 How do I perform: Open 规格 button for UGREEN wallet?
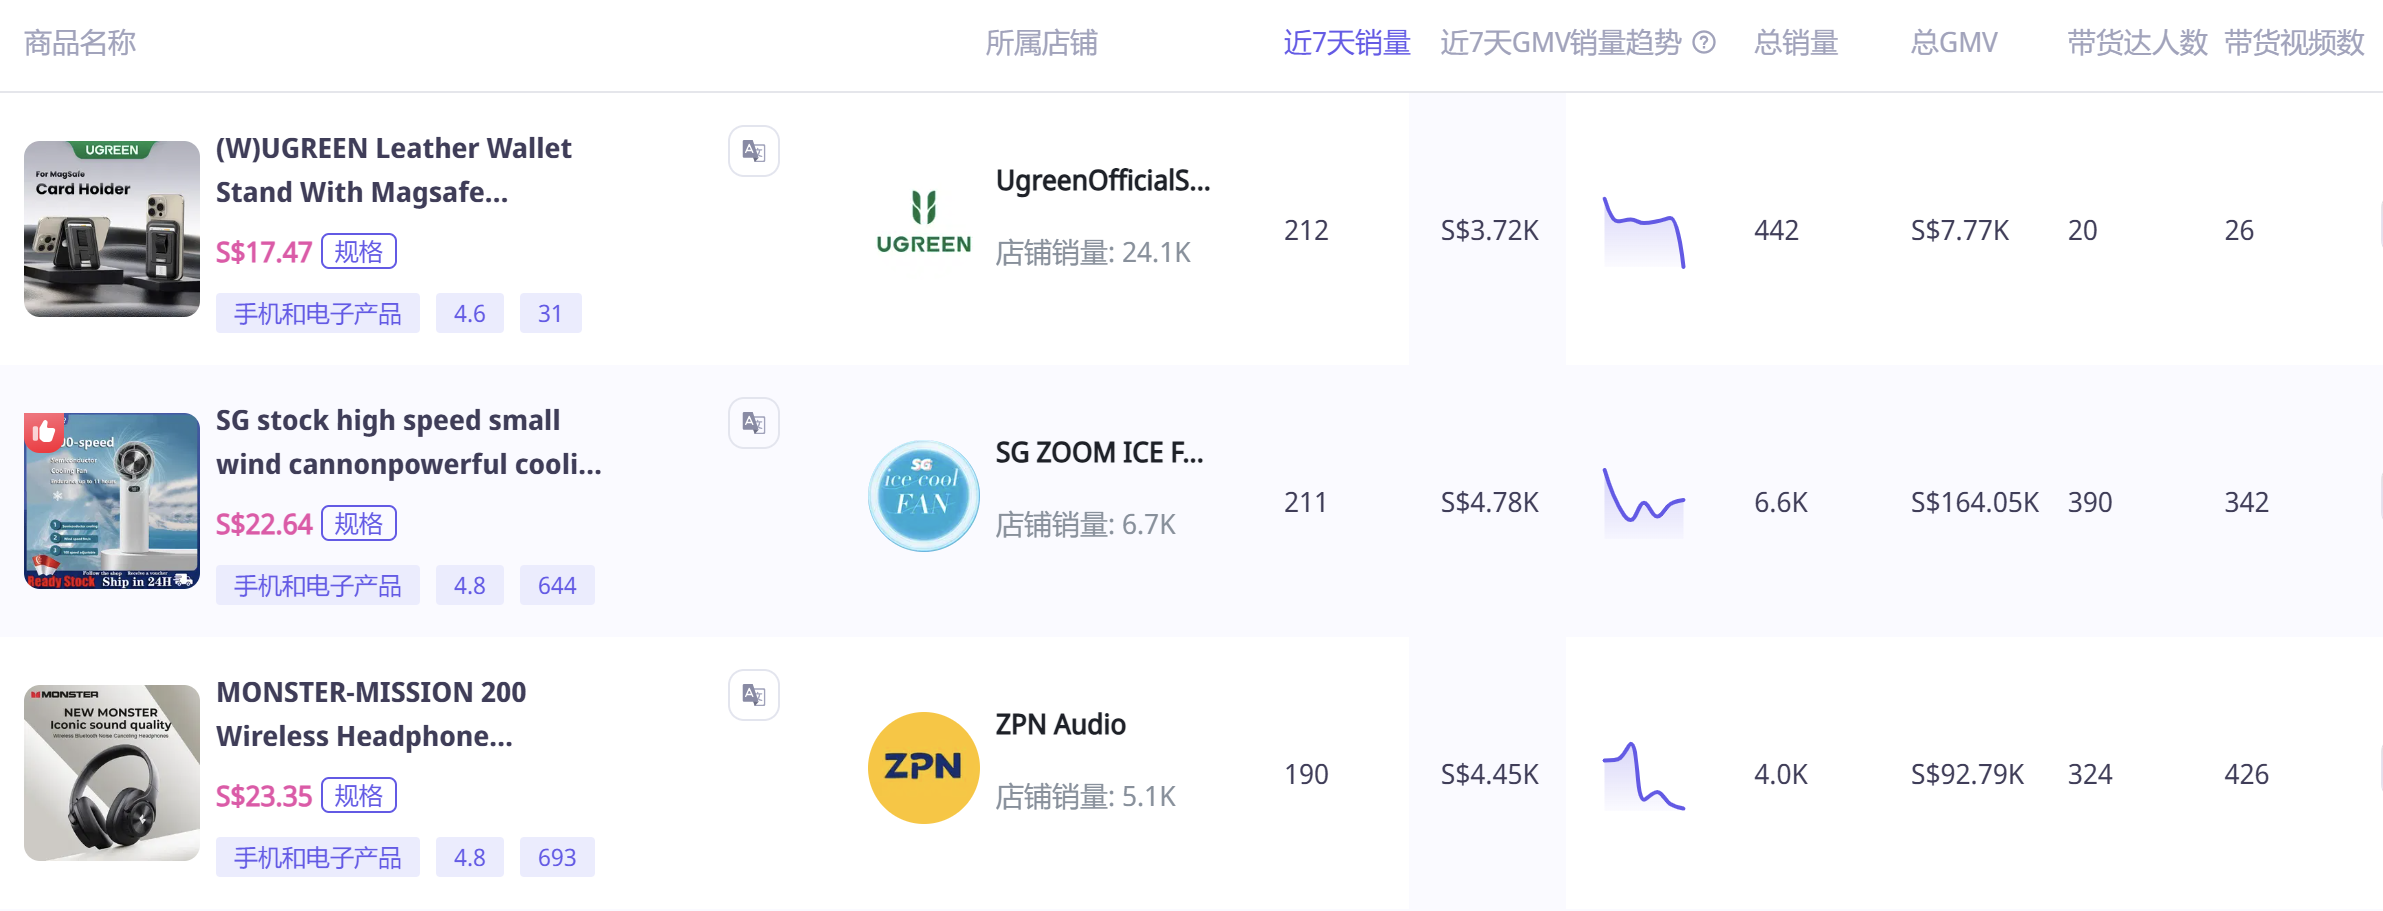[x=358, y=251]
